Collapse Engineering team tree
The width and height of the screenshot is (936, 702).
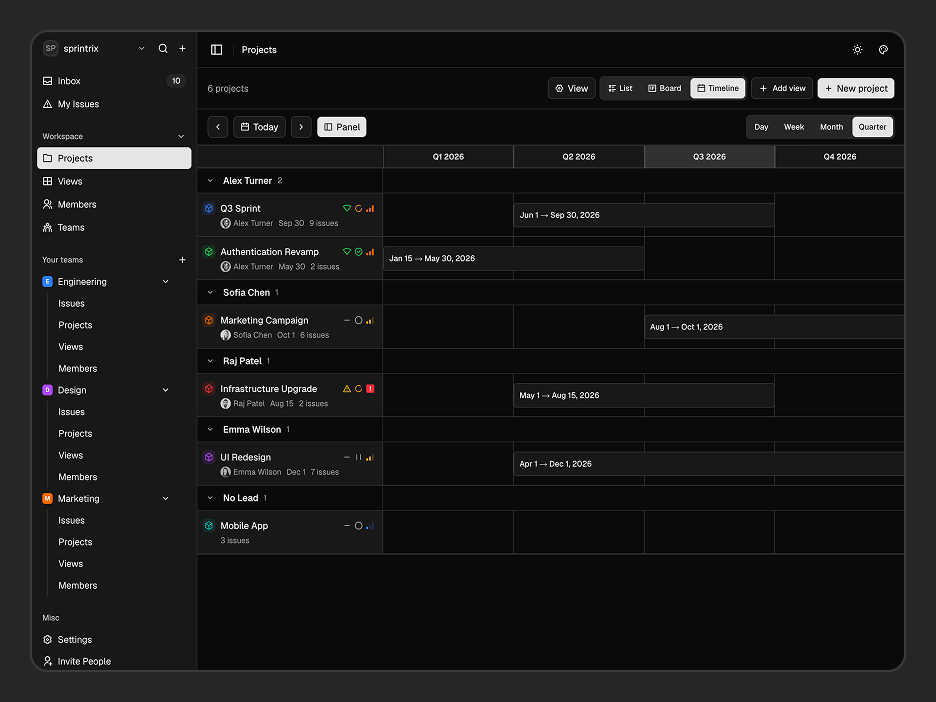pos(166,282)
